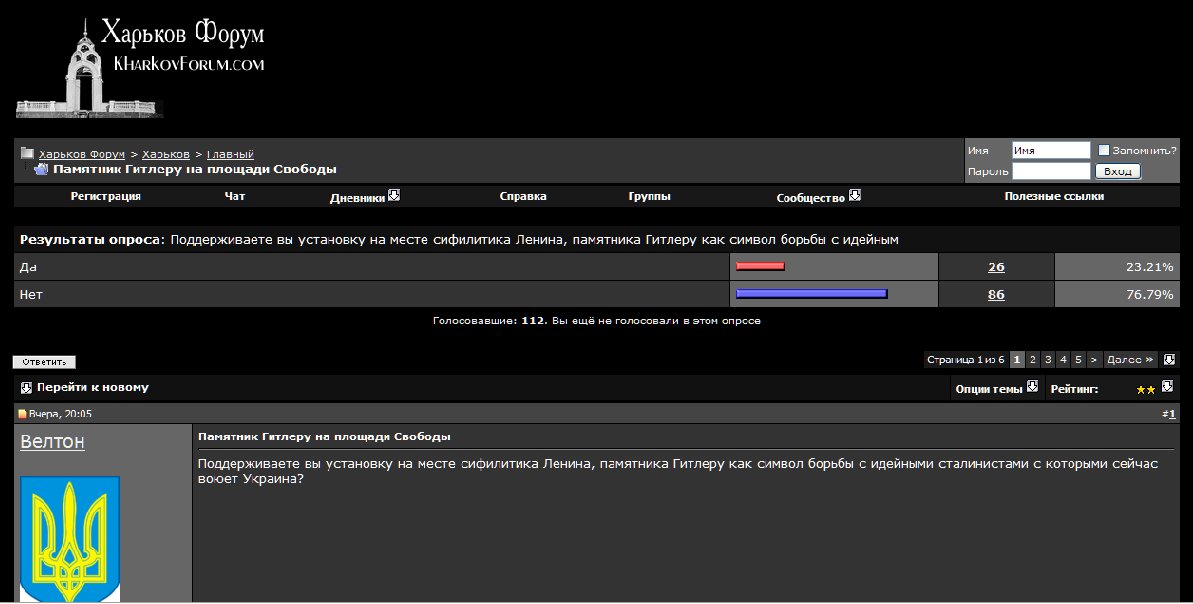
Task: Click the Kharkov Forum logo image
Action: coord(140,66)
